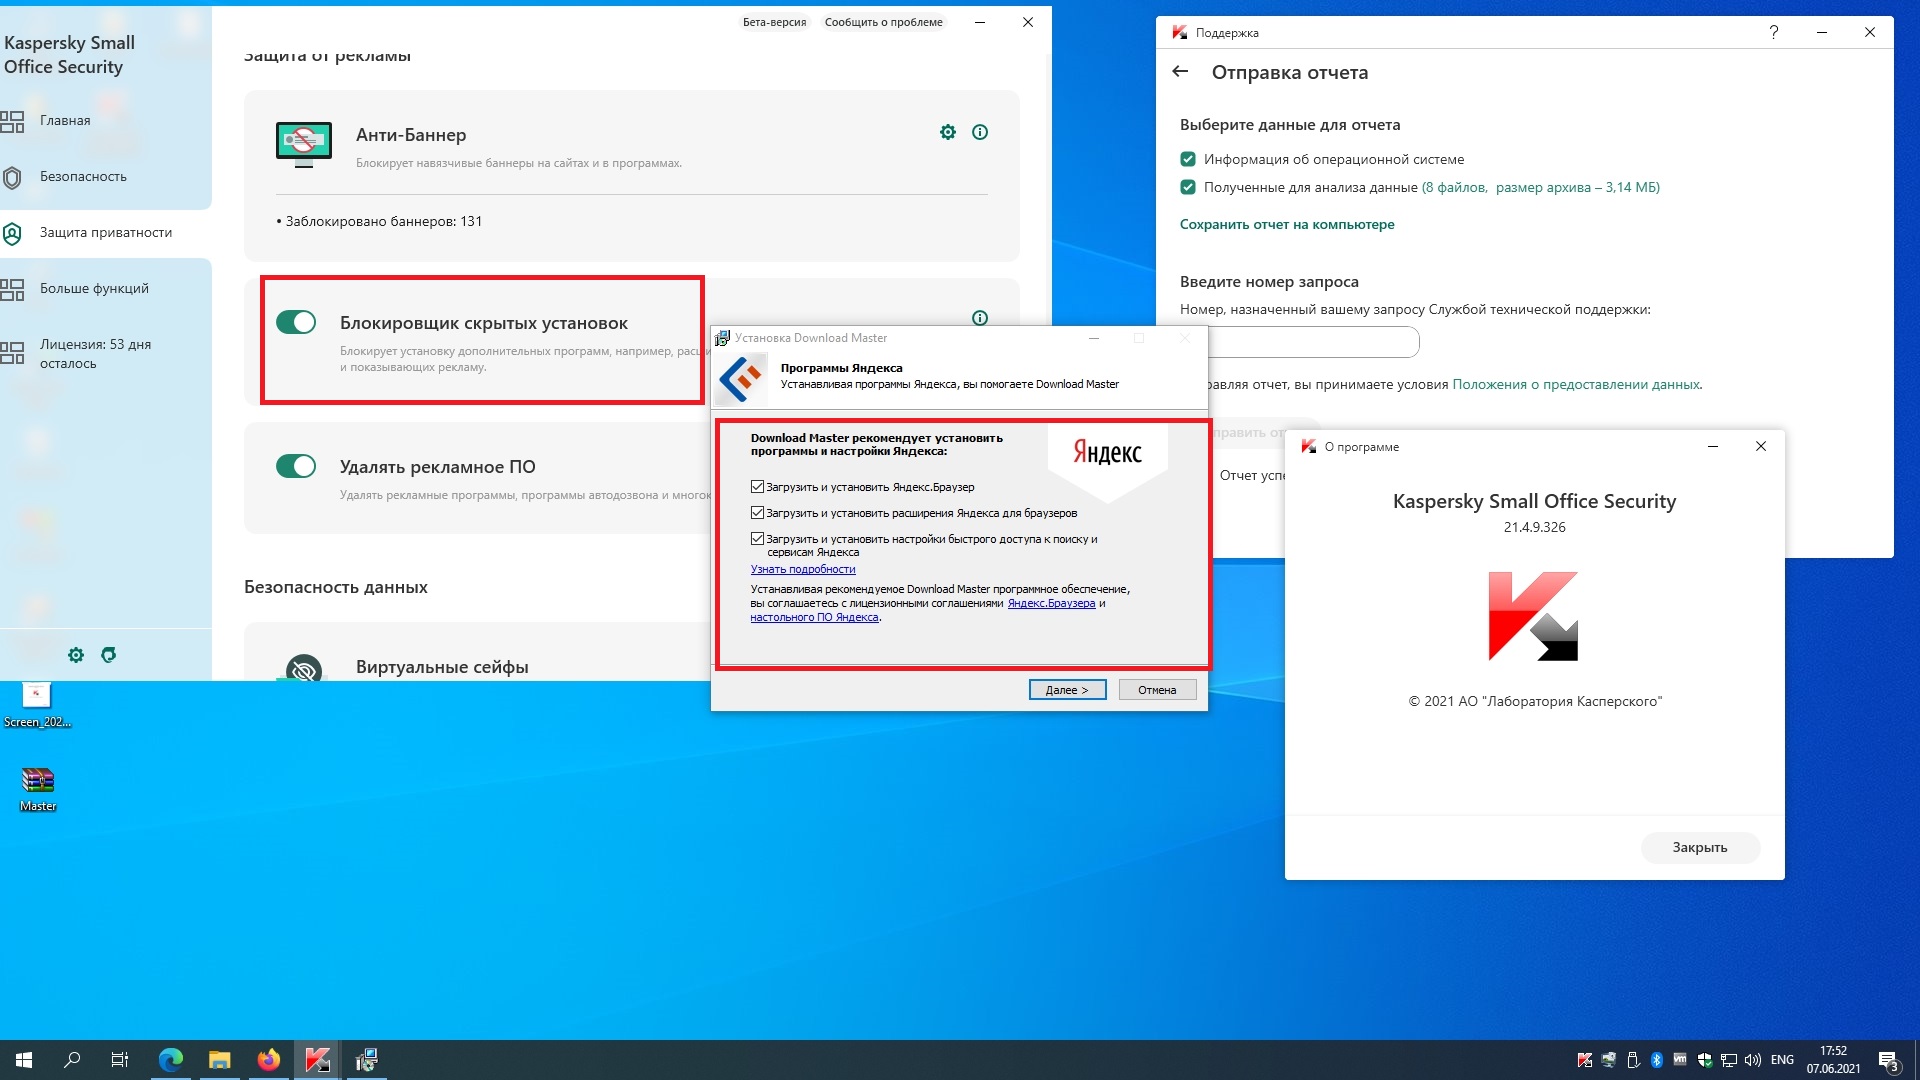The image size is (1920, 1080).
Task: Open Яндекс.Браузера license link
Action: tap(1051, 603)
